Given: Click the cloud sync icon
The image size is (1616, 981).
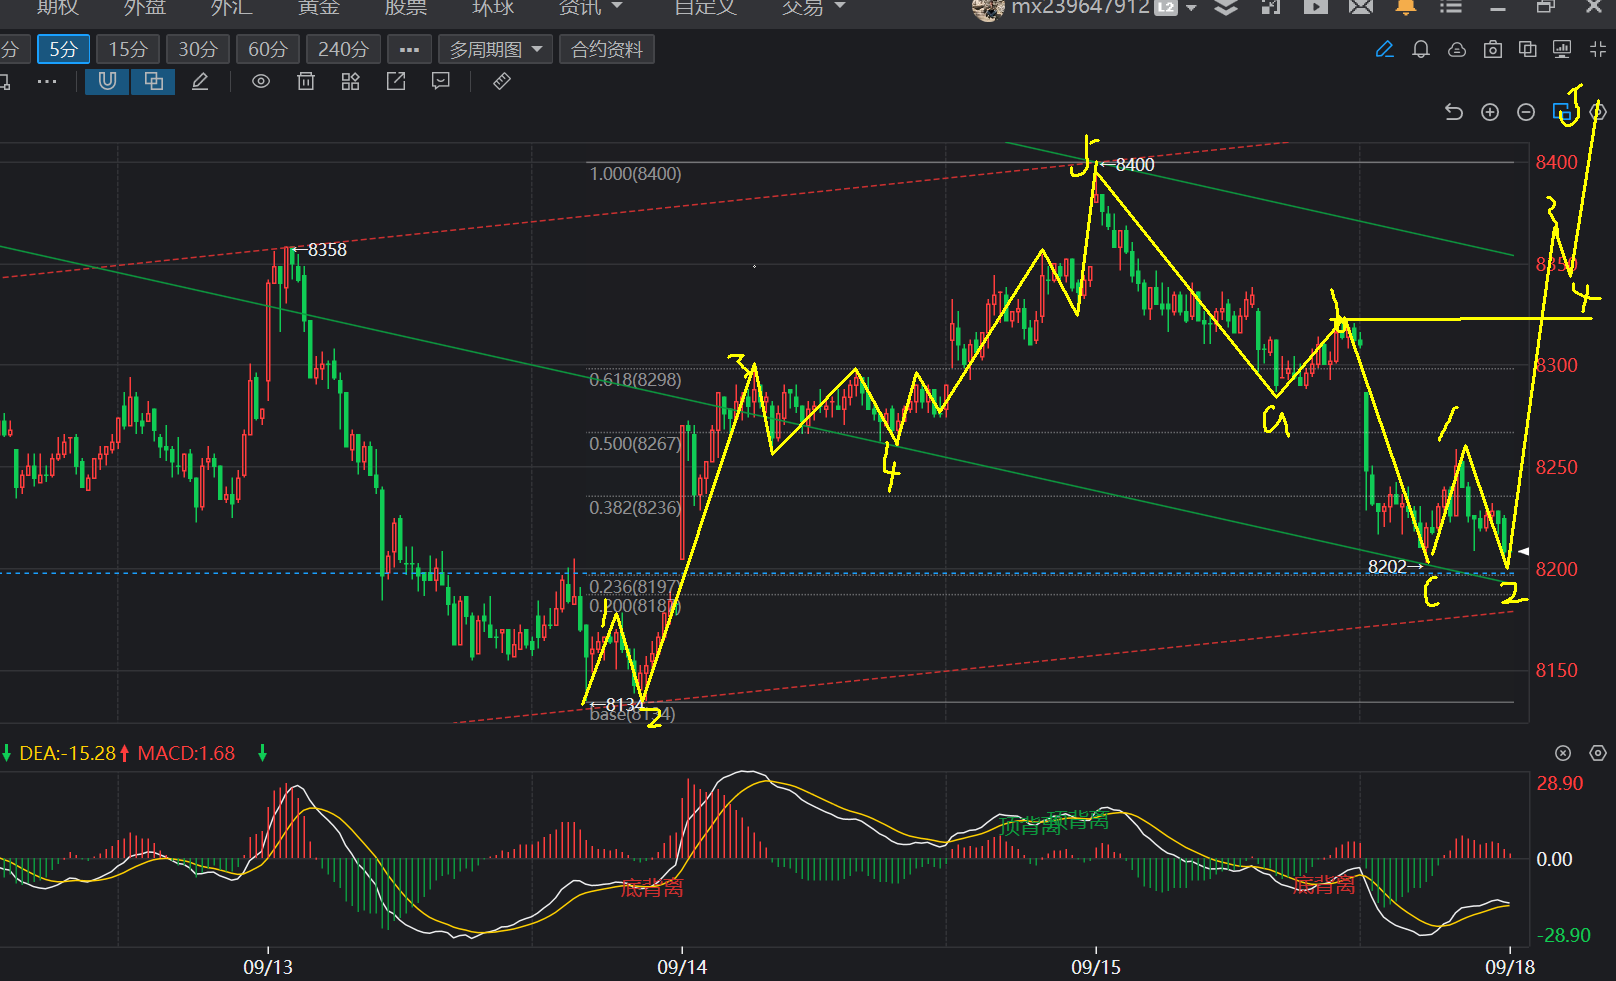Looking at the screenshot, I should point(1457,49).
